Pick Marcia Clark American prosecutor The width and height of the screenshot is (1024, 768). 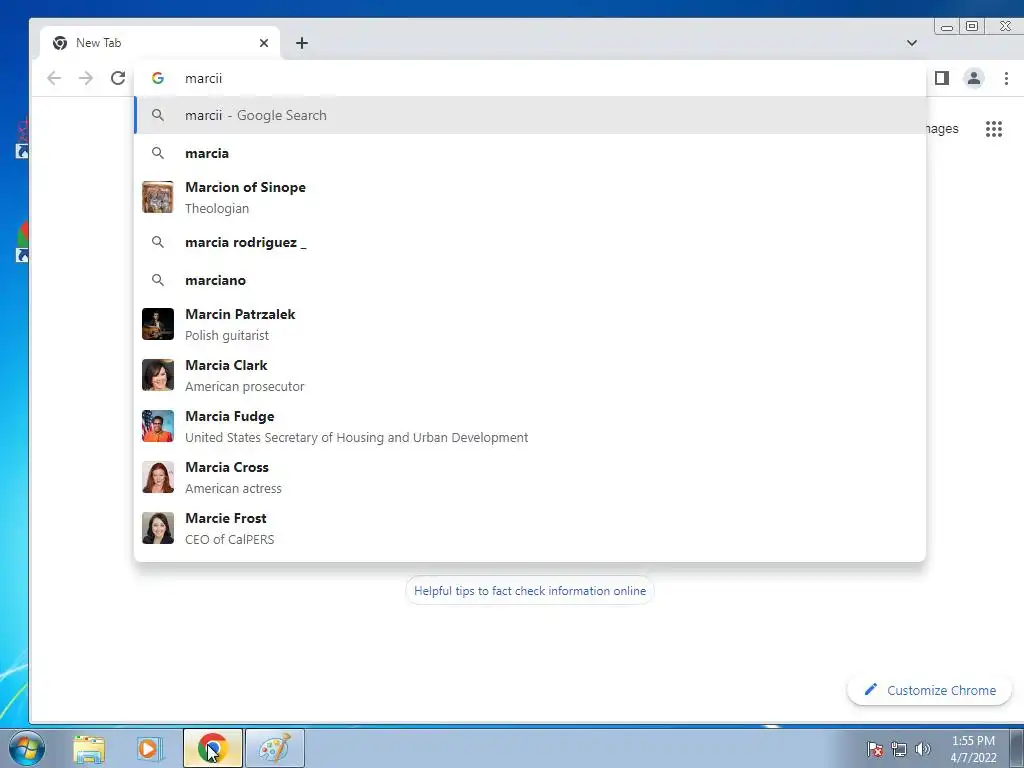point(530,376)
